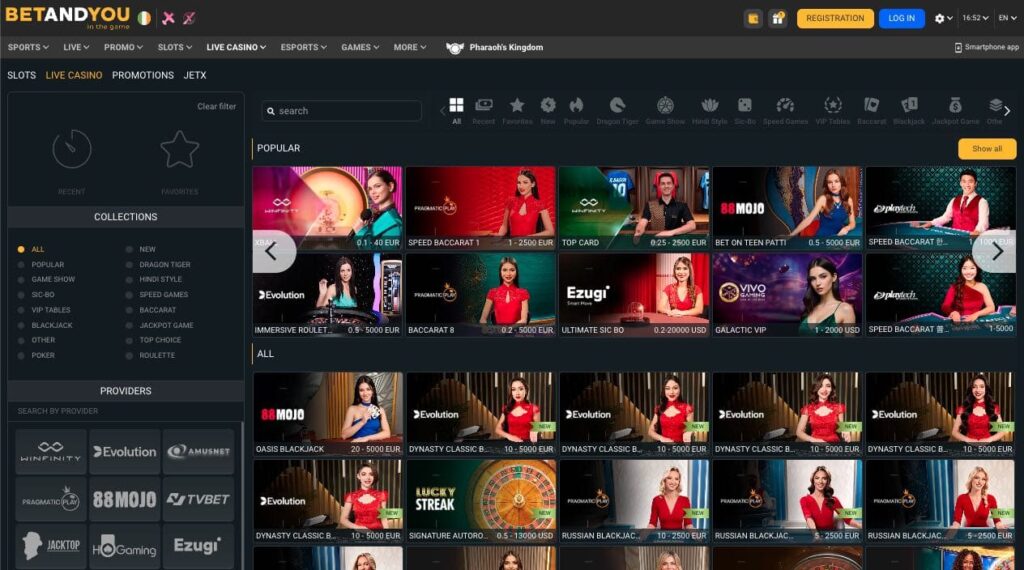Select the New games category icon

pos(547,105)
